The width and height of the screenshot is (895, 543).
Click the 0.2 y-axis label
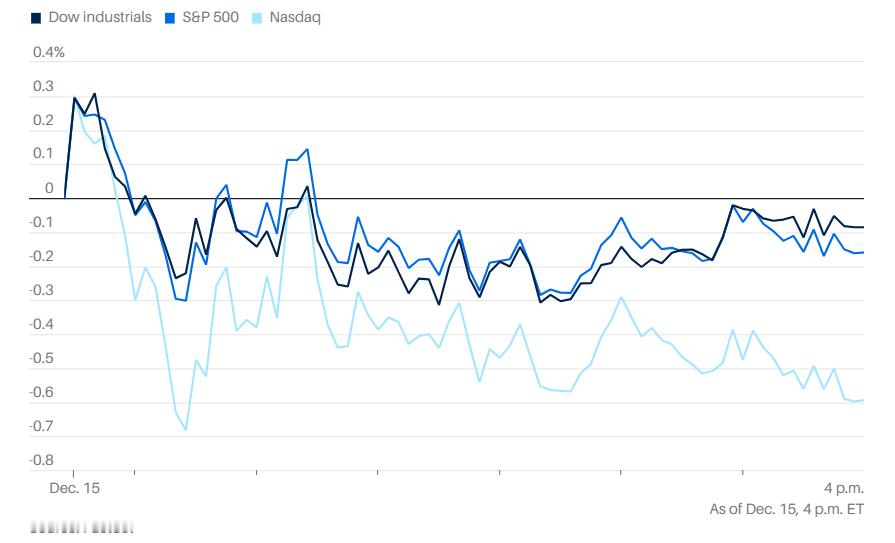pyautogui.click(x=43, y=120)
